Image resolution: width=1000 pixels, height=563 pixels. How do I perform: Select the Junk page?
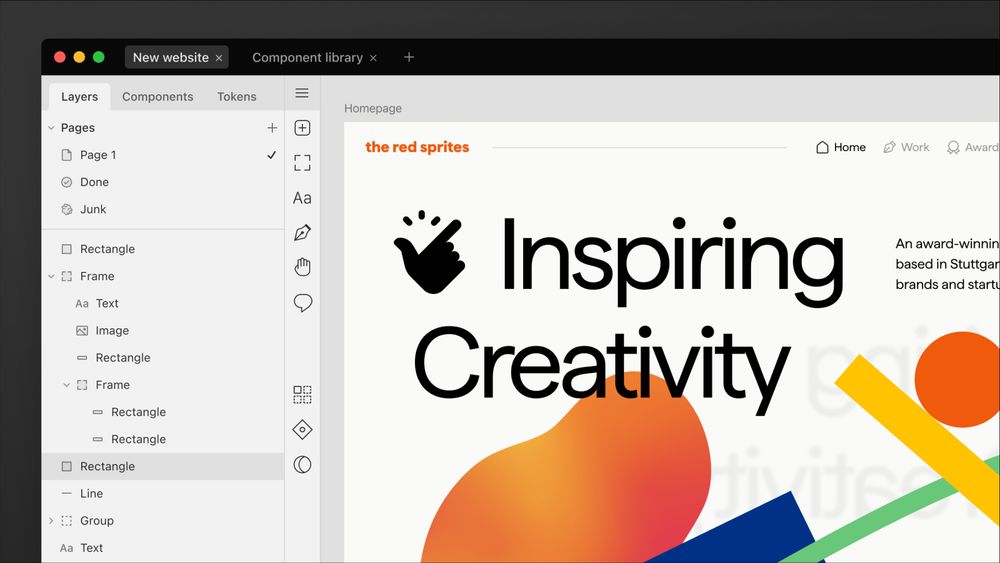pyautogui.click(x=163, y=209)
